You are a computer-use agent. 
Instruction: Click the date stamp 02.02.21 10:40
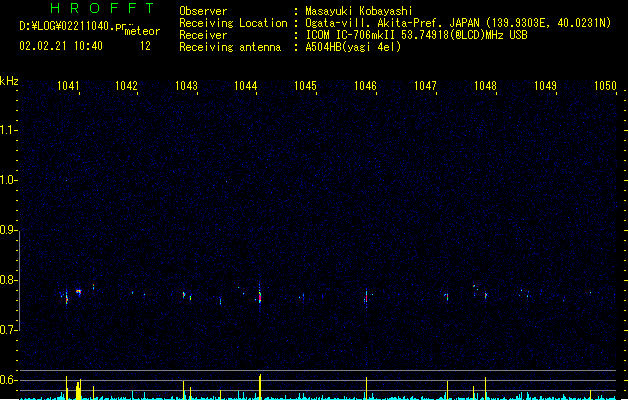click(61, 46)
